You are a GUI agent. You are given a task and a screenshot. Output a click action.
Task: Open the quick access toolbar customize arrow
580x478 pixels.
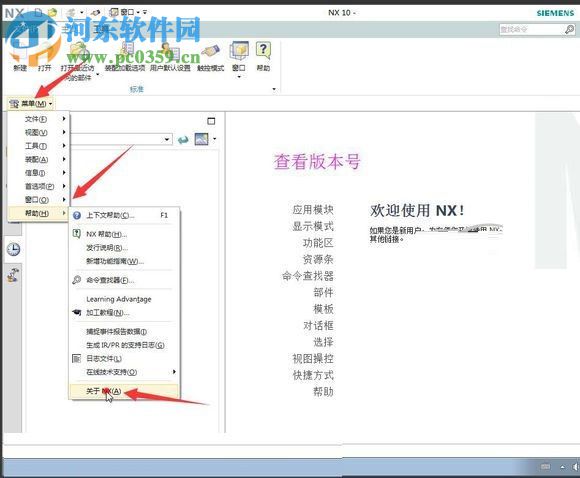tap(145, 12)
